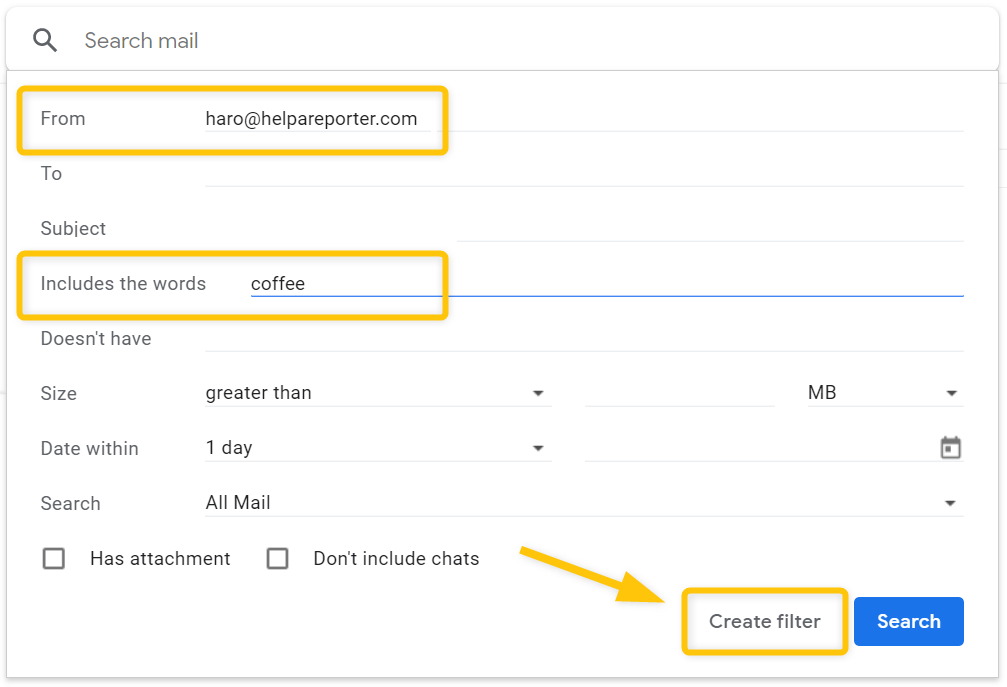Tick the Has attachment checkbox
Screen dimensions: 1007x687
tap(53, 559)
